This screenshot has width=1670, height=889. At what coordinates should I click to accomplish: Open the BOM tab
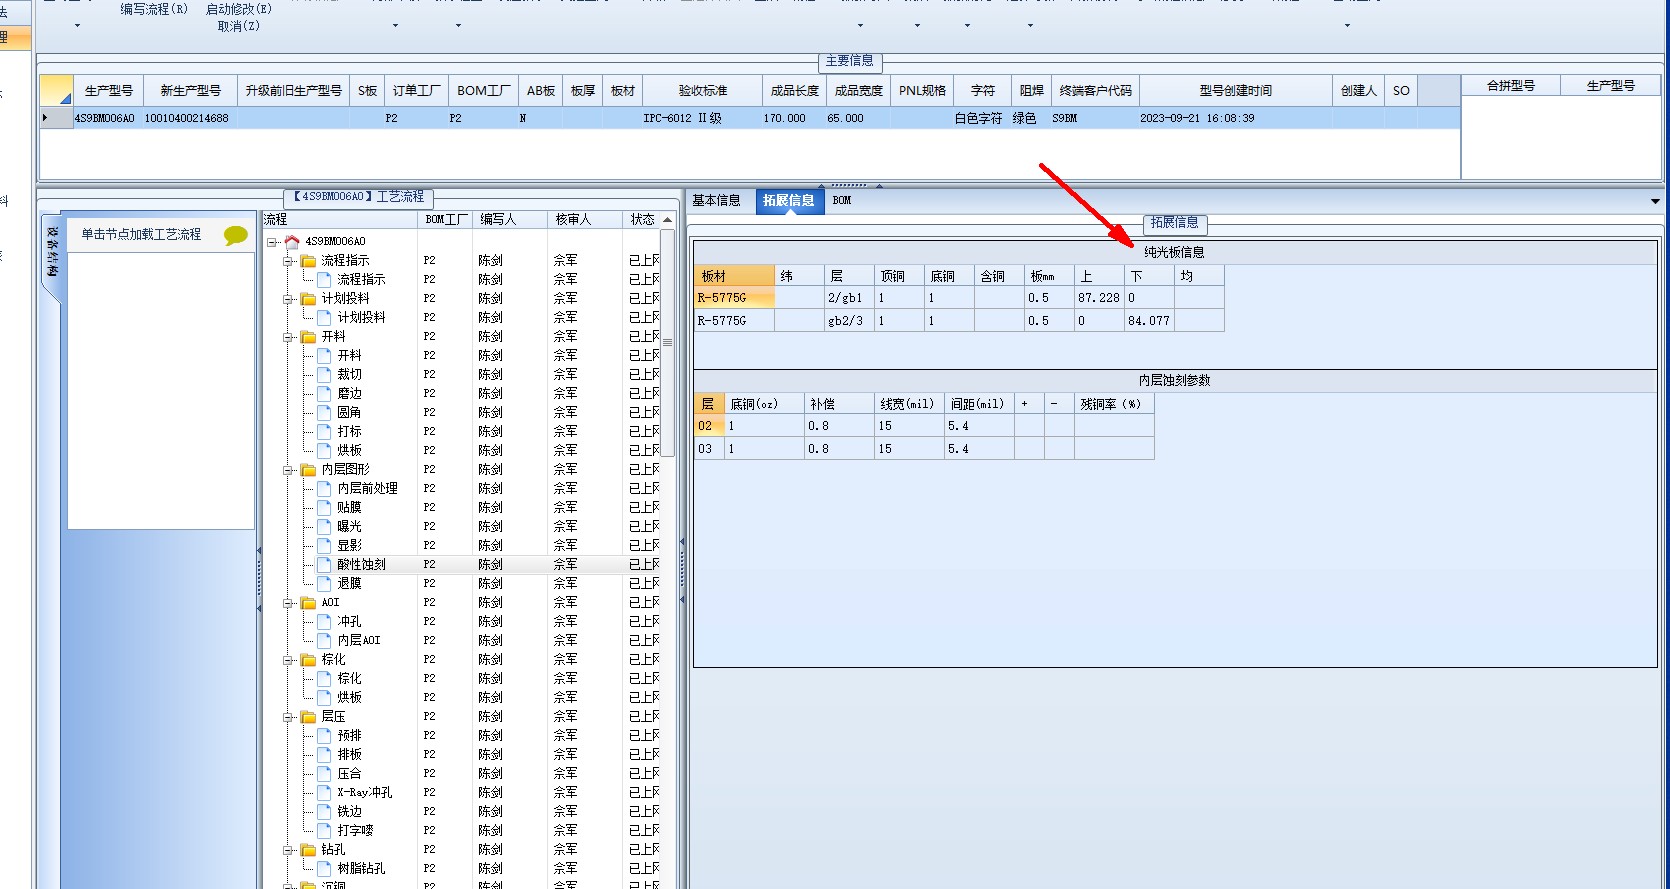click(842, 200)
